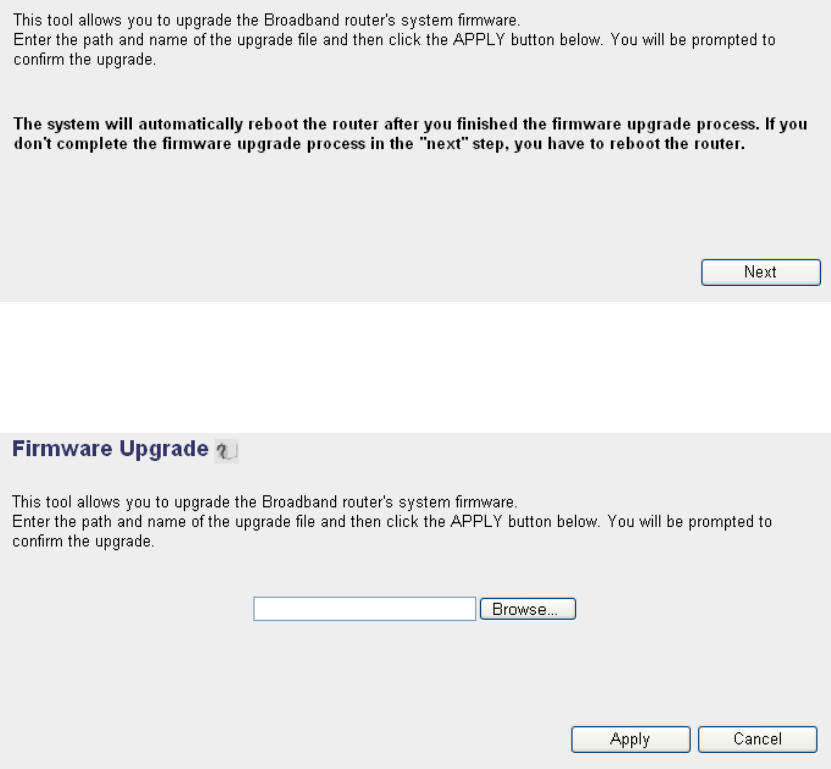Click "Broadband router's" text under Firmware Upgrade heading
Viewport: 831px width, 769px height.
coord(328,502)
